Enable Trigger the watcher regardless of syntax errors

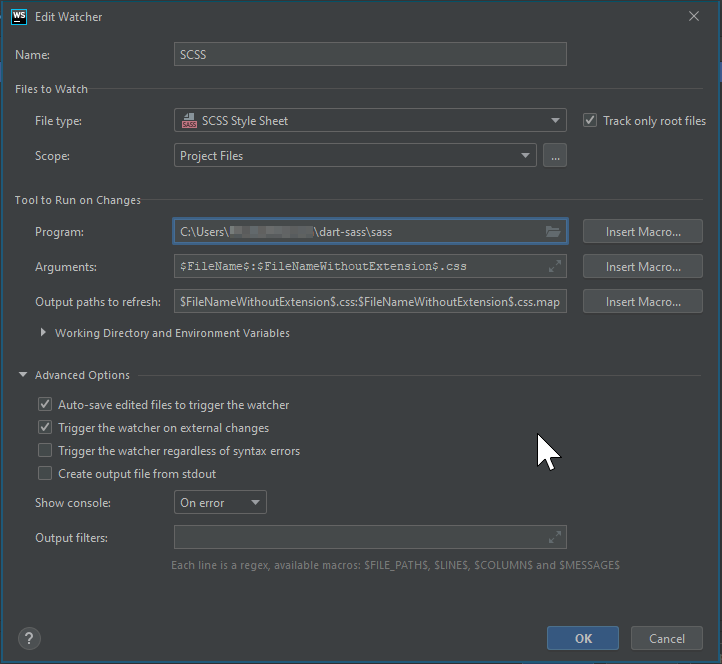click(45, 451)
